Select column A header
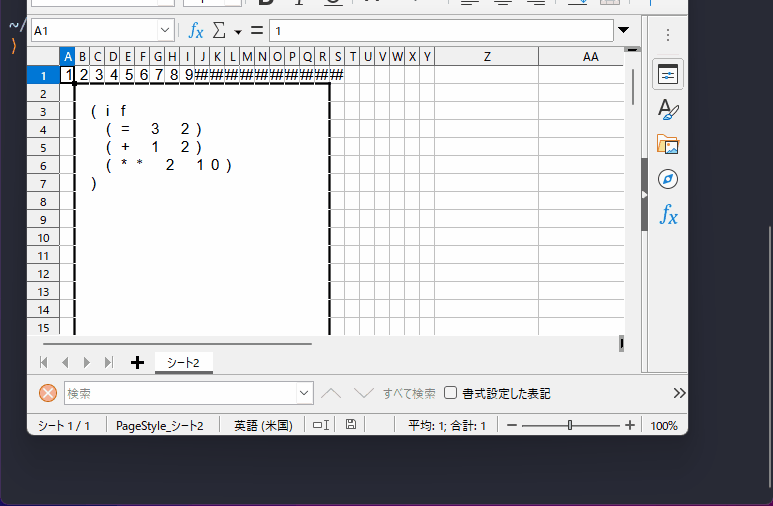773x506 pixels. (68, 57)
